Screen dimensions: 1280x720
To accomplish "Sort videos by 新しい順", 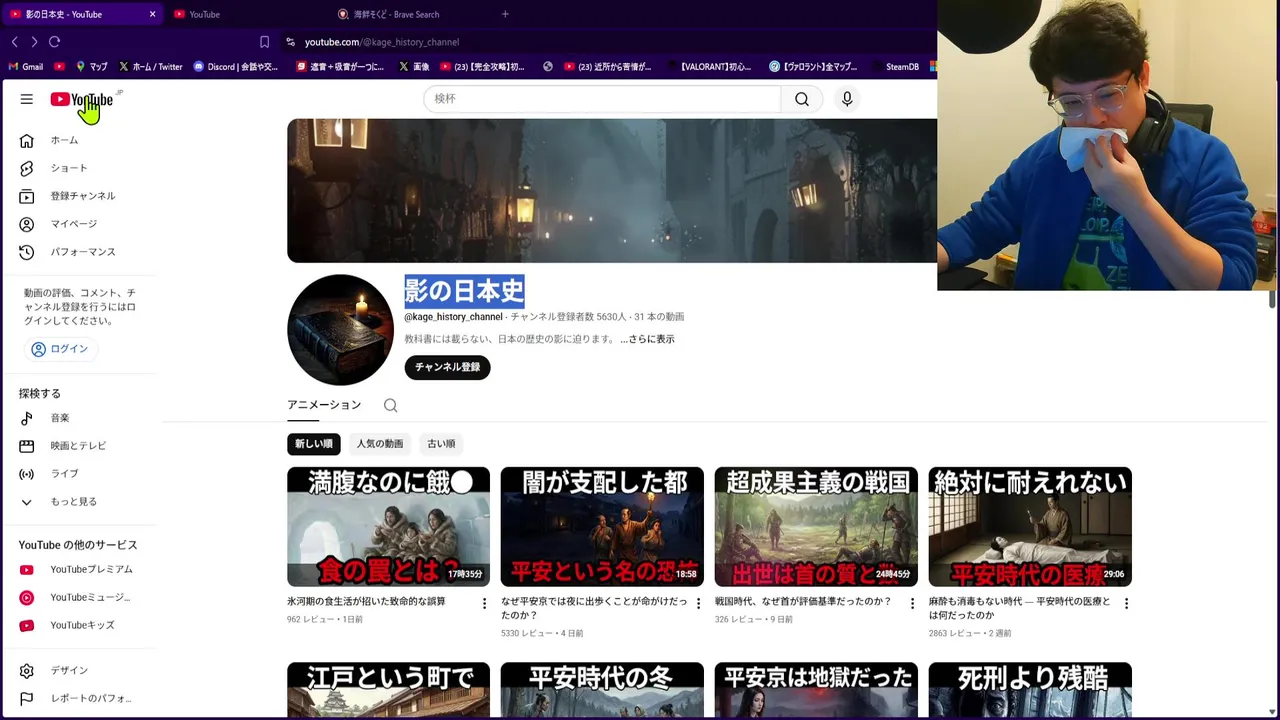I will click(314, 444).
